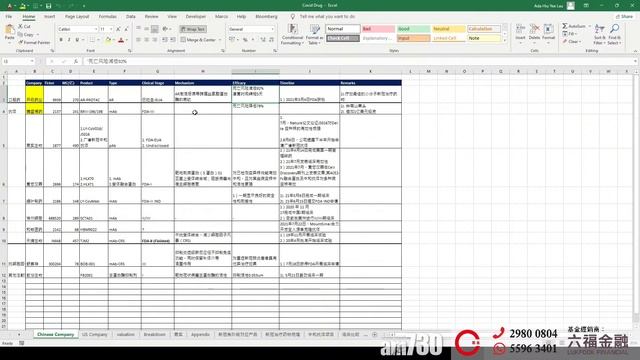Increase the indent
This screenshot has width=640, height=360.
[173, 40]
